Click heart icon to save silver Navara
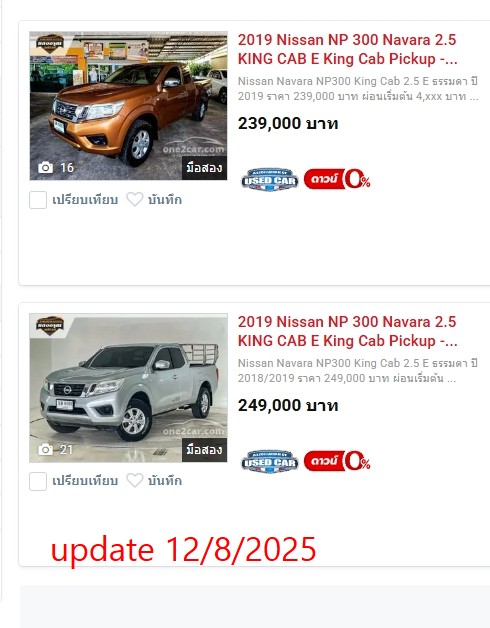490x628 pixels. click(x=135, y=481)
